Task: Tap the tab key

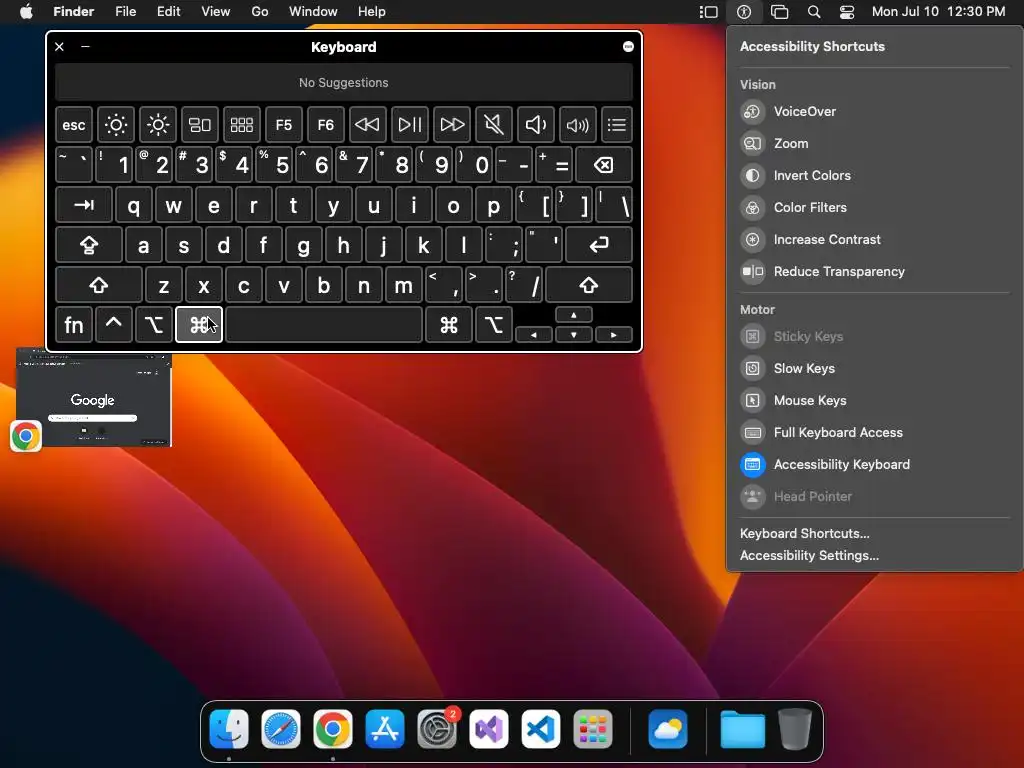Action: coord(84,205)
